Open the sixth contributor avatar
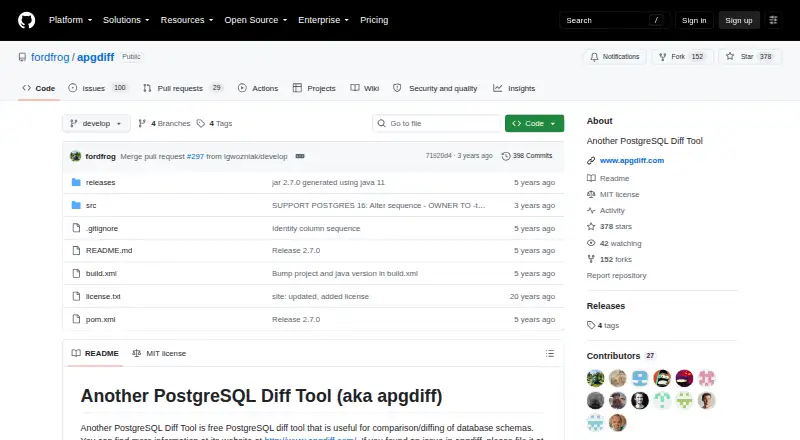Image resolution: width=800 pixels, height=440 pixels. pyautogui.click(x=707, y=378)
